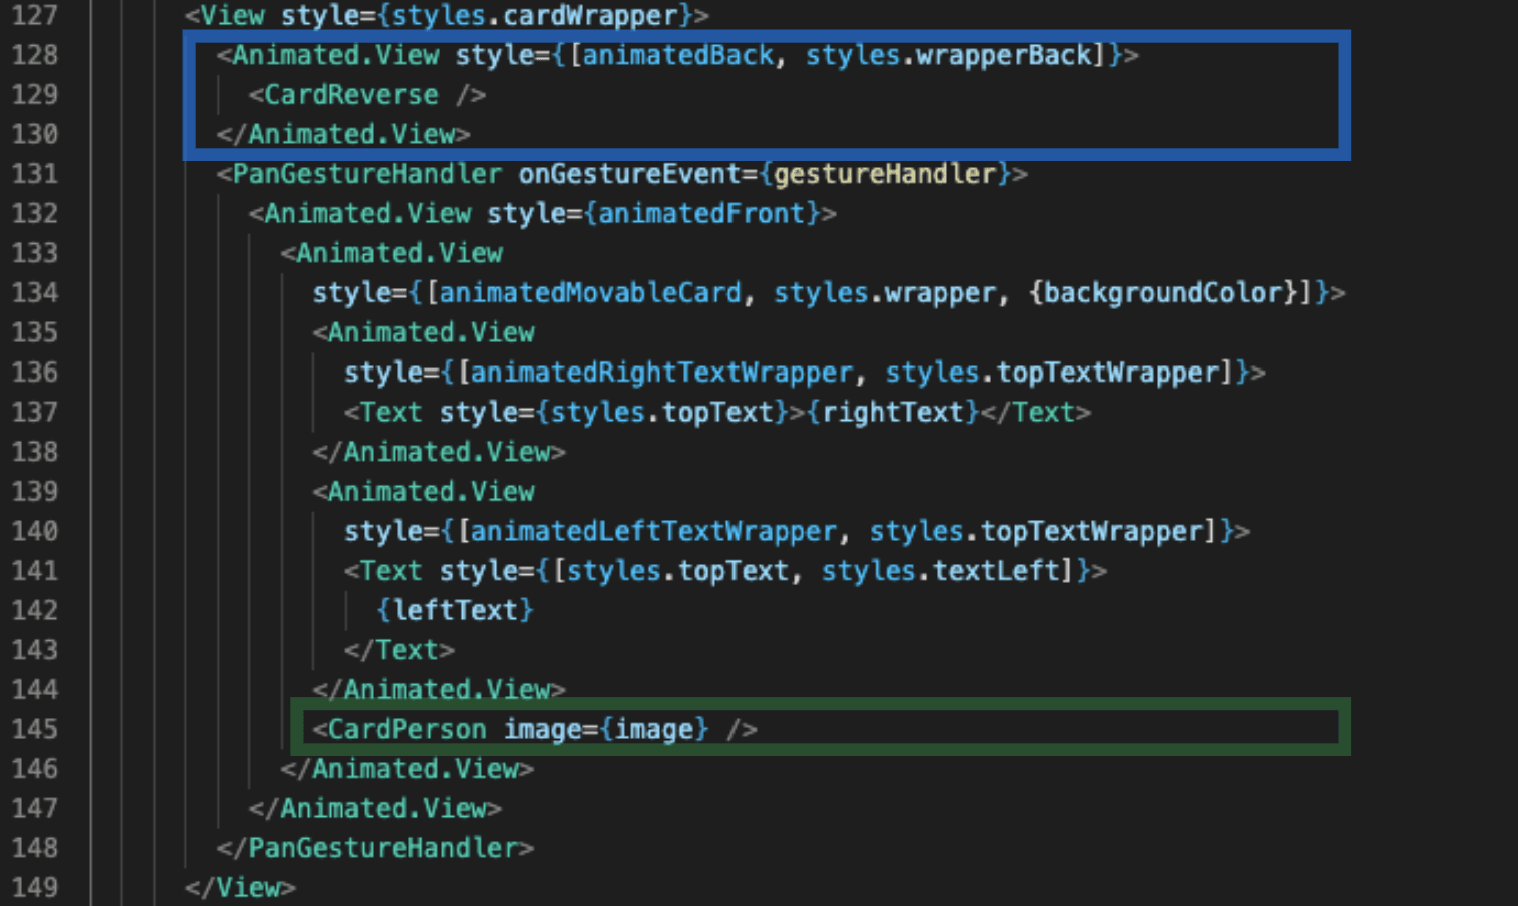Click line number 127 in the gutter

point(34,16)
